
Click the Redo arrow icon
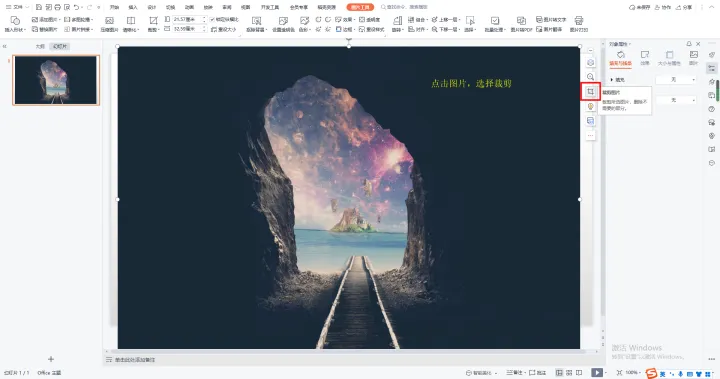(x=90, y=7)
